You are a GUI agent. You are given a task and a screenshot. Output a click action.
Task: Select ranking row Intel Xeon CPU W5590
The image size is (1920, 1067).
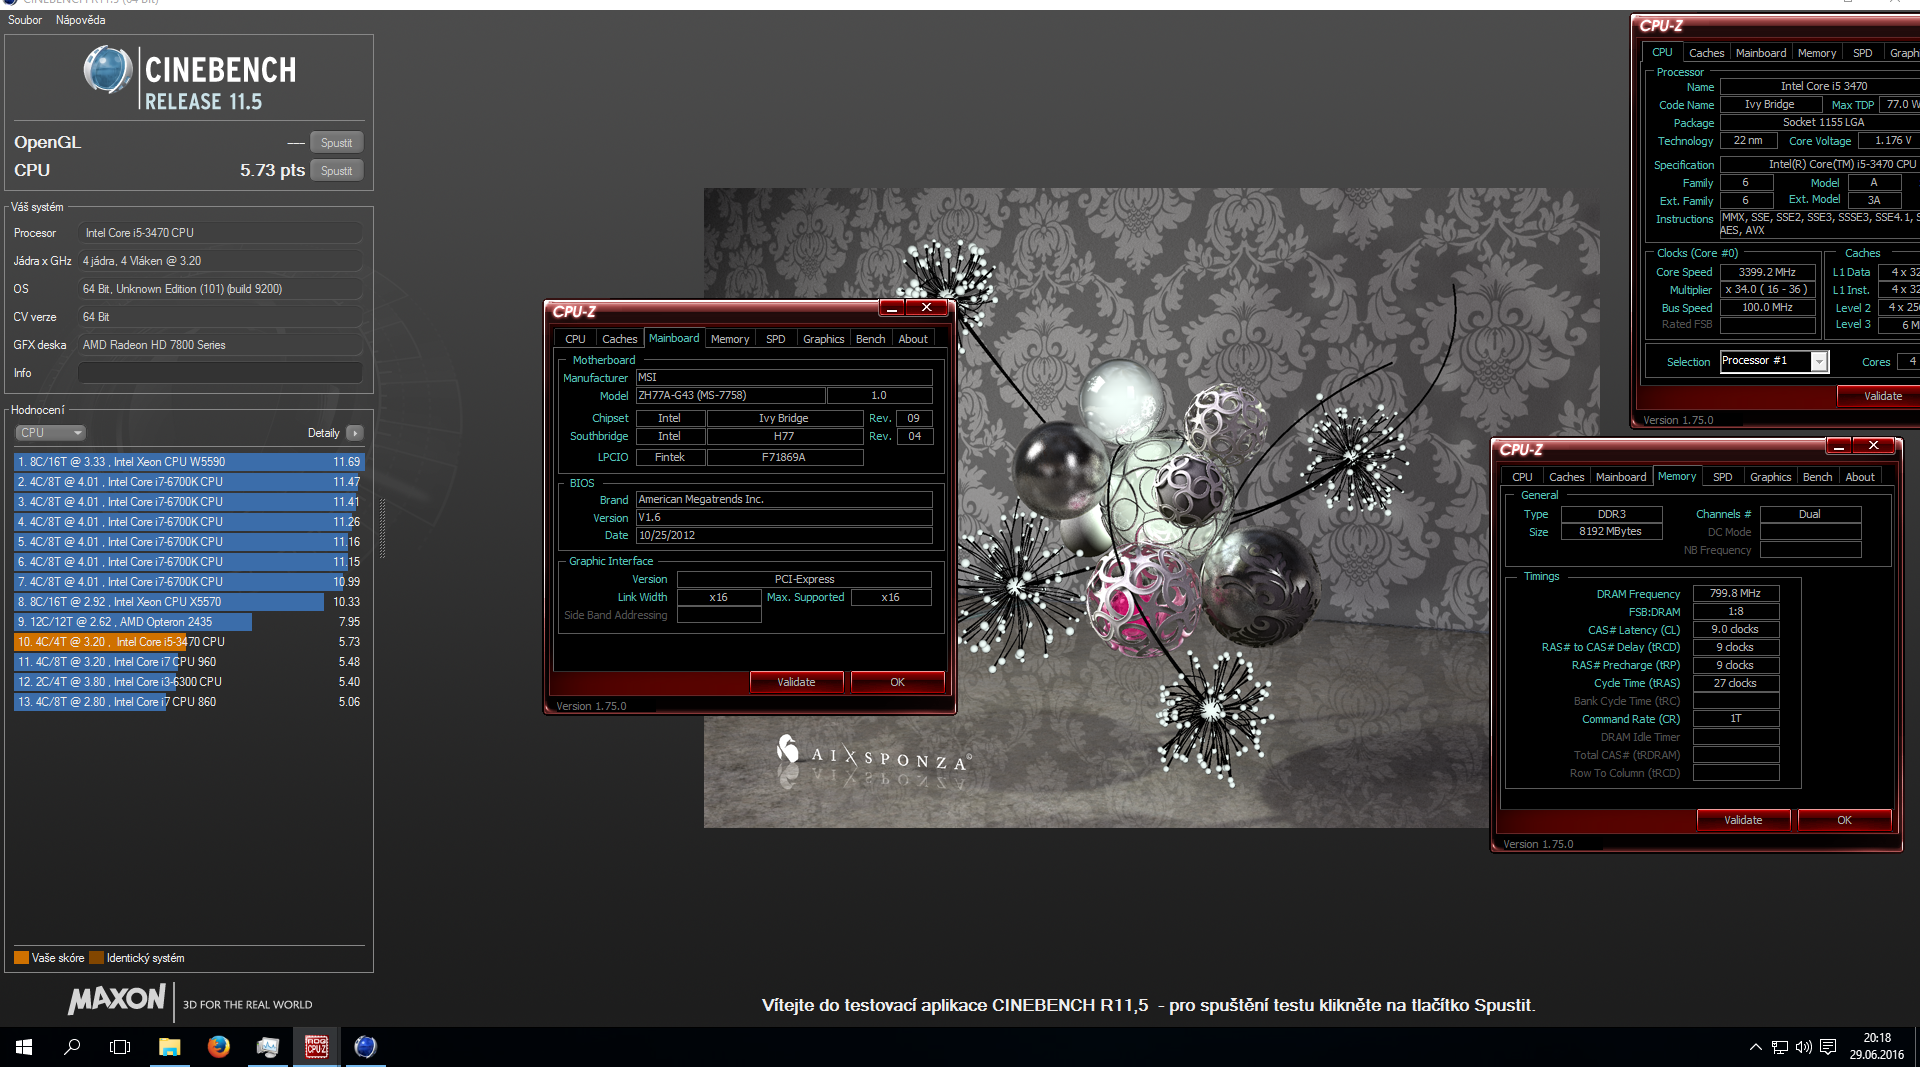[189, 462]
